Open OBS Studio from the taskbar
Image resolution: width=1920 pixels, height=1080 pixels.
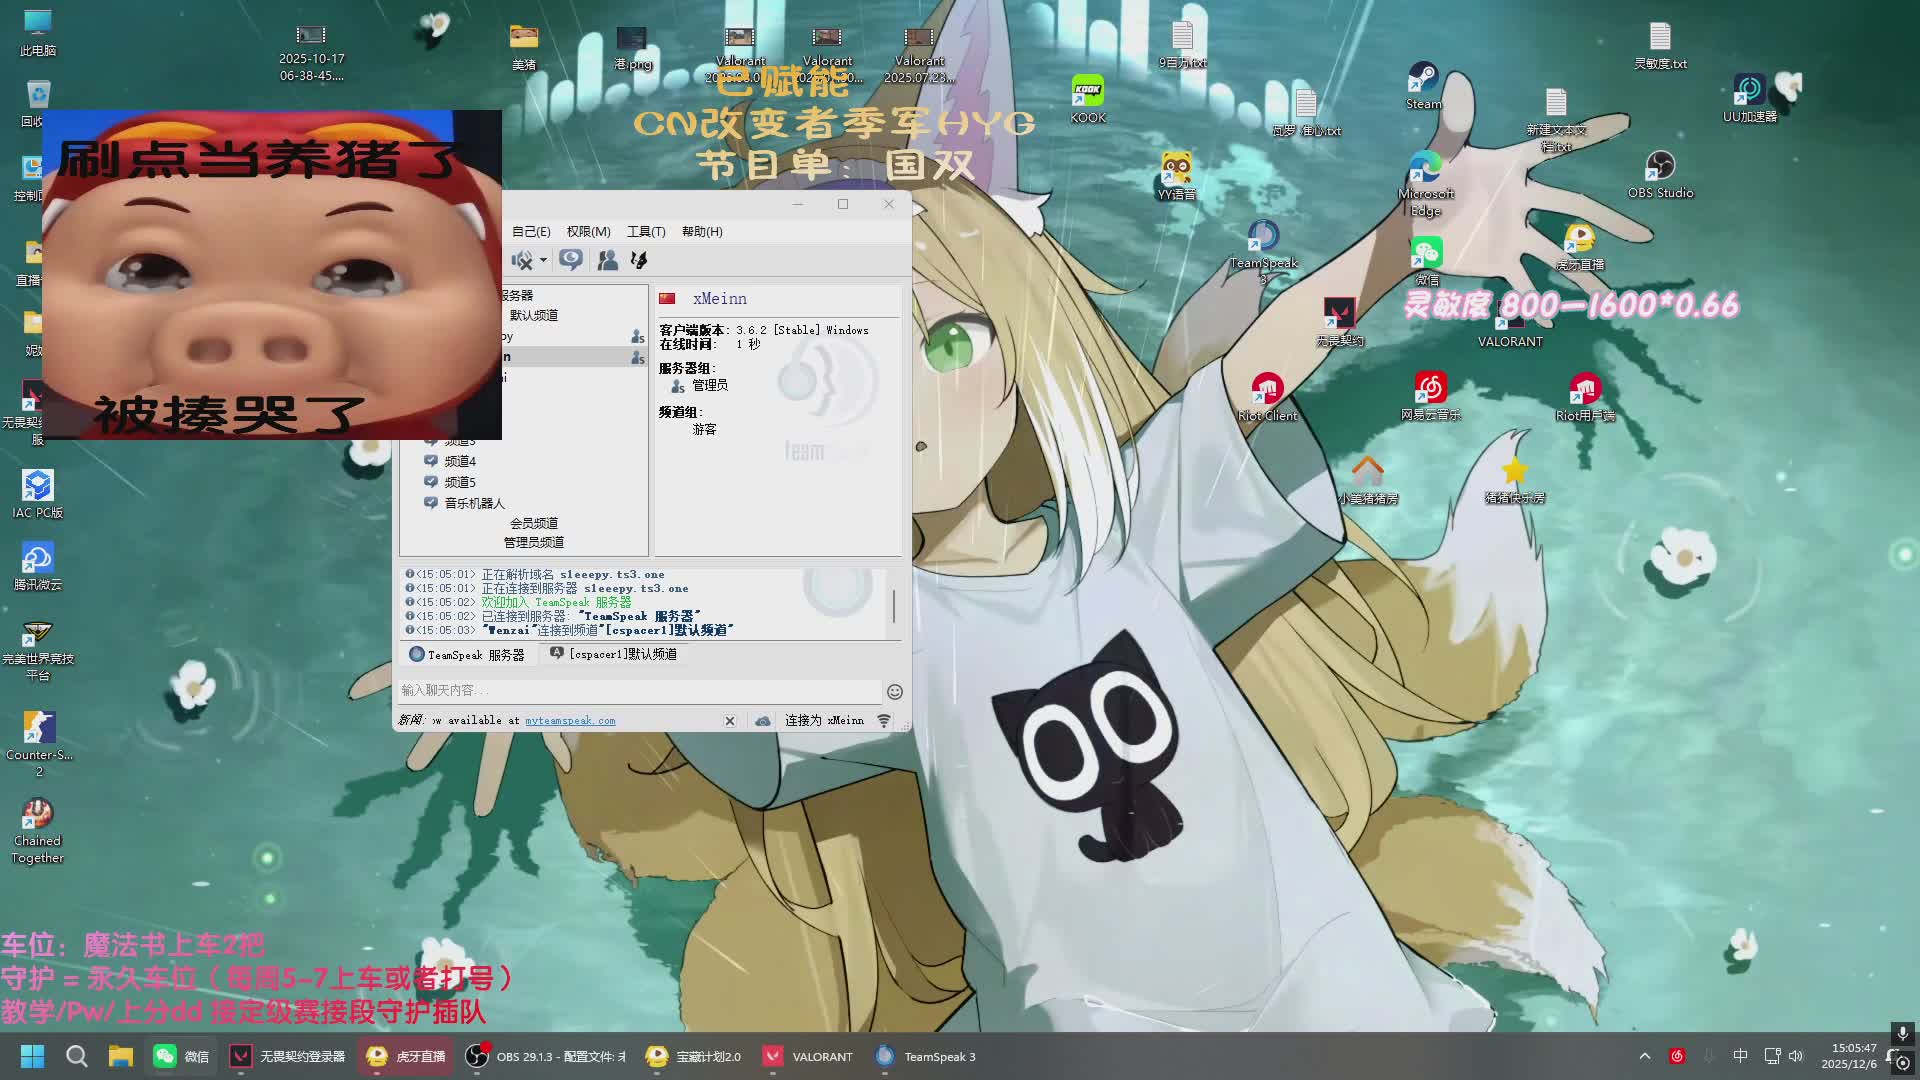coord(547,1057)
